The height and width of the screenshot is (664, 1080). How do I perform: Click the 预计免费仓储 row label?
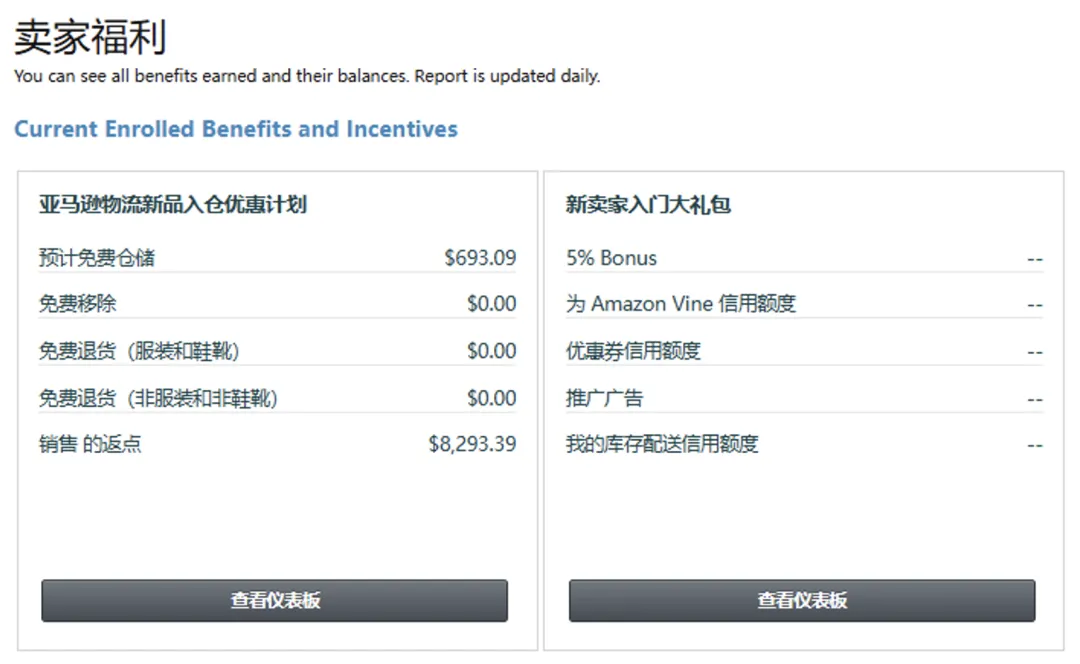pyautogui.click(x=97, y=258)
